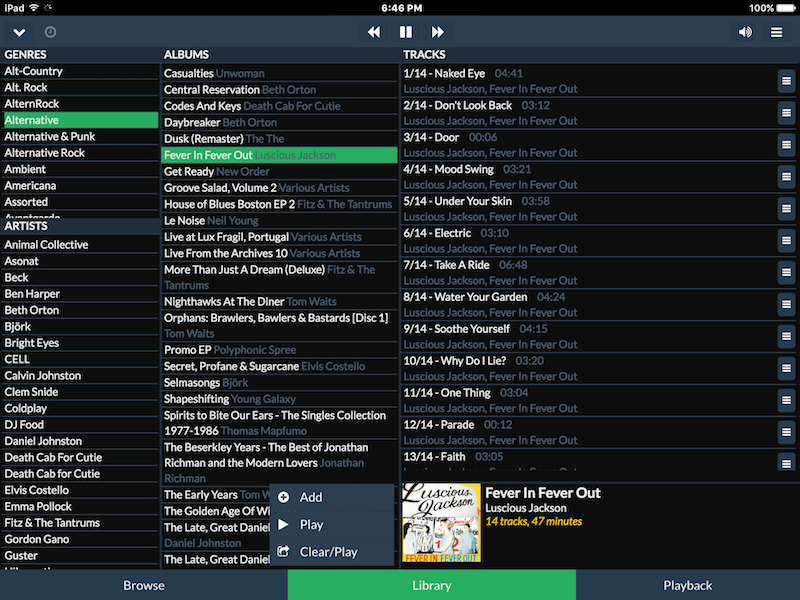Select artist Gordon Gano
This screenshot has height=600, width=800.
click(x=81, y=539)
